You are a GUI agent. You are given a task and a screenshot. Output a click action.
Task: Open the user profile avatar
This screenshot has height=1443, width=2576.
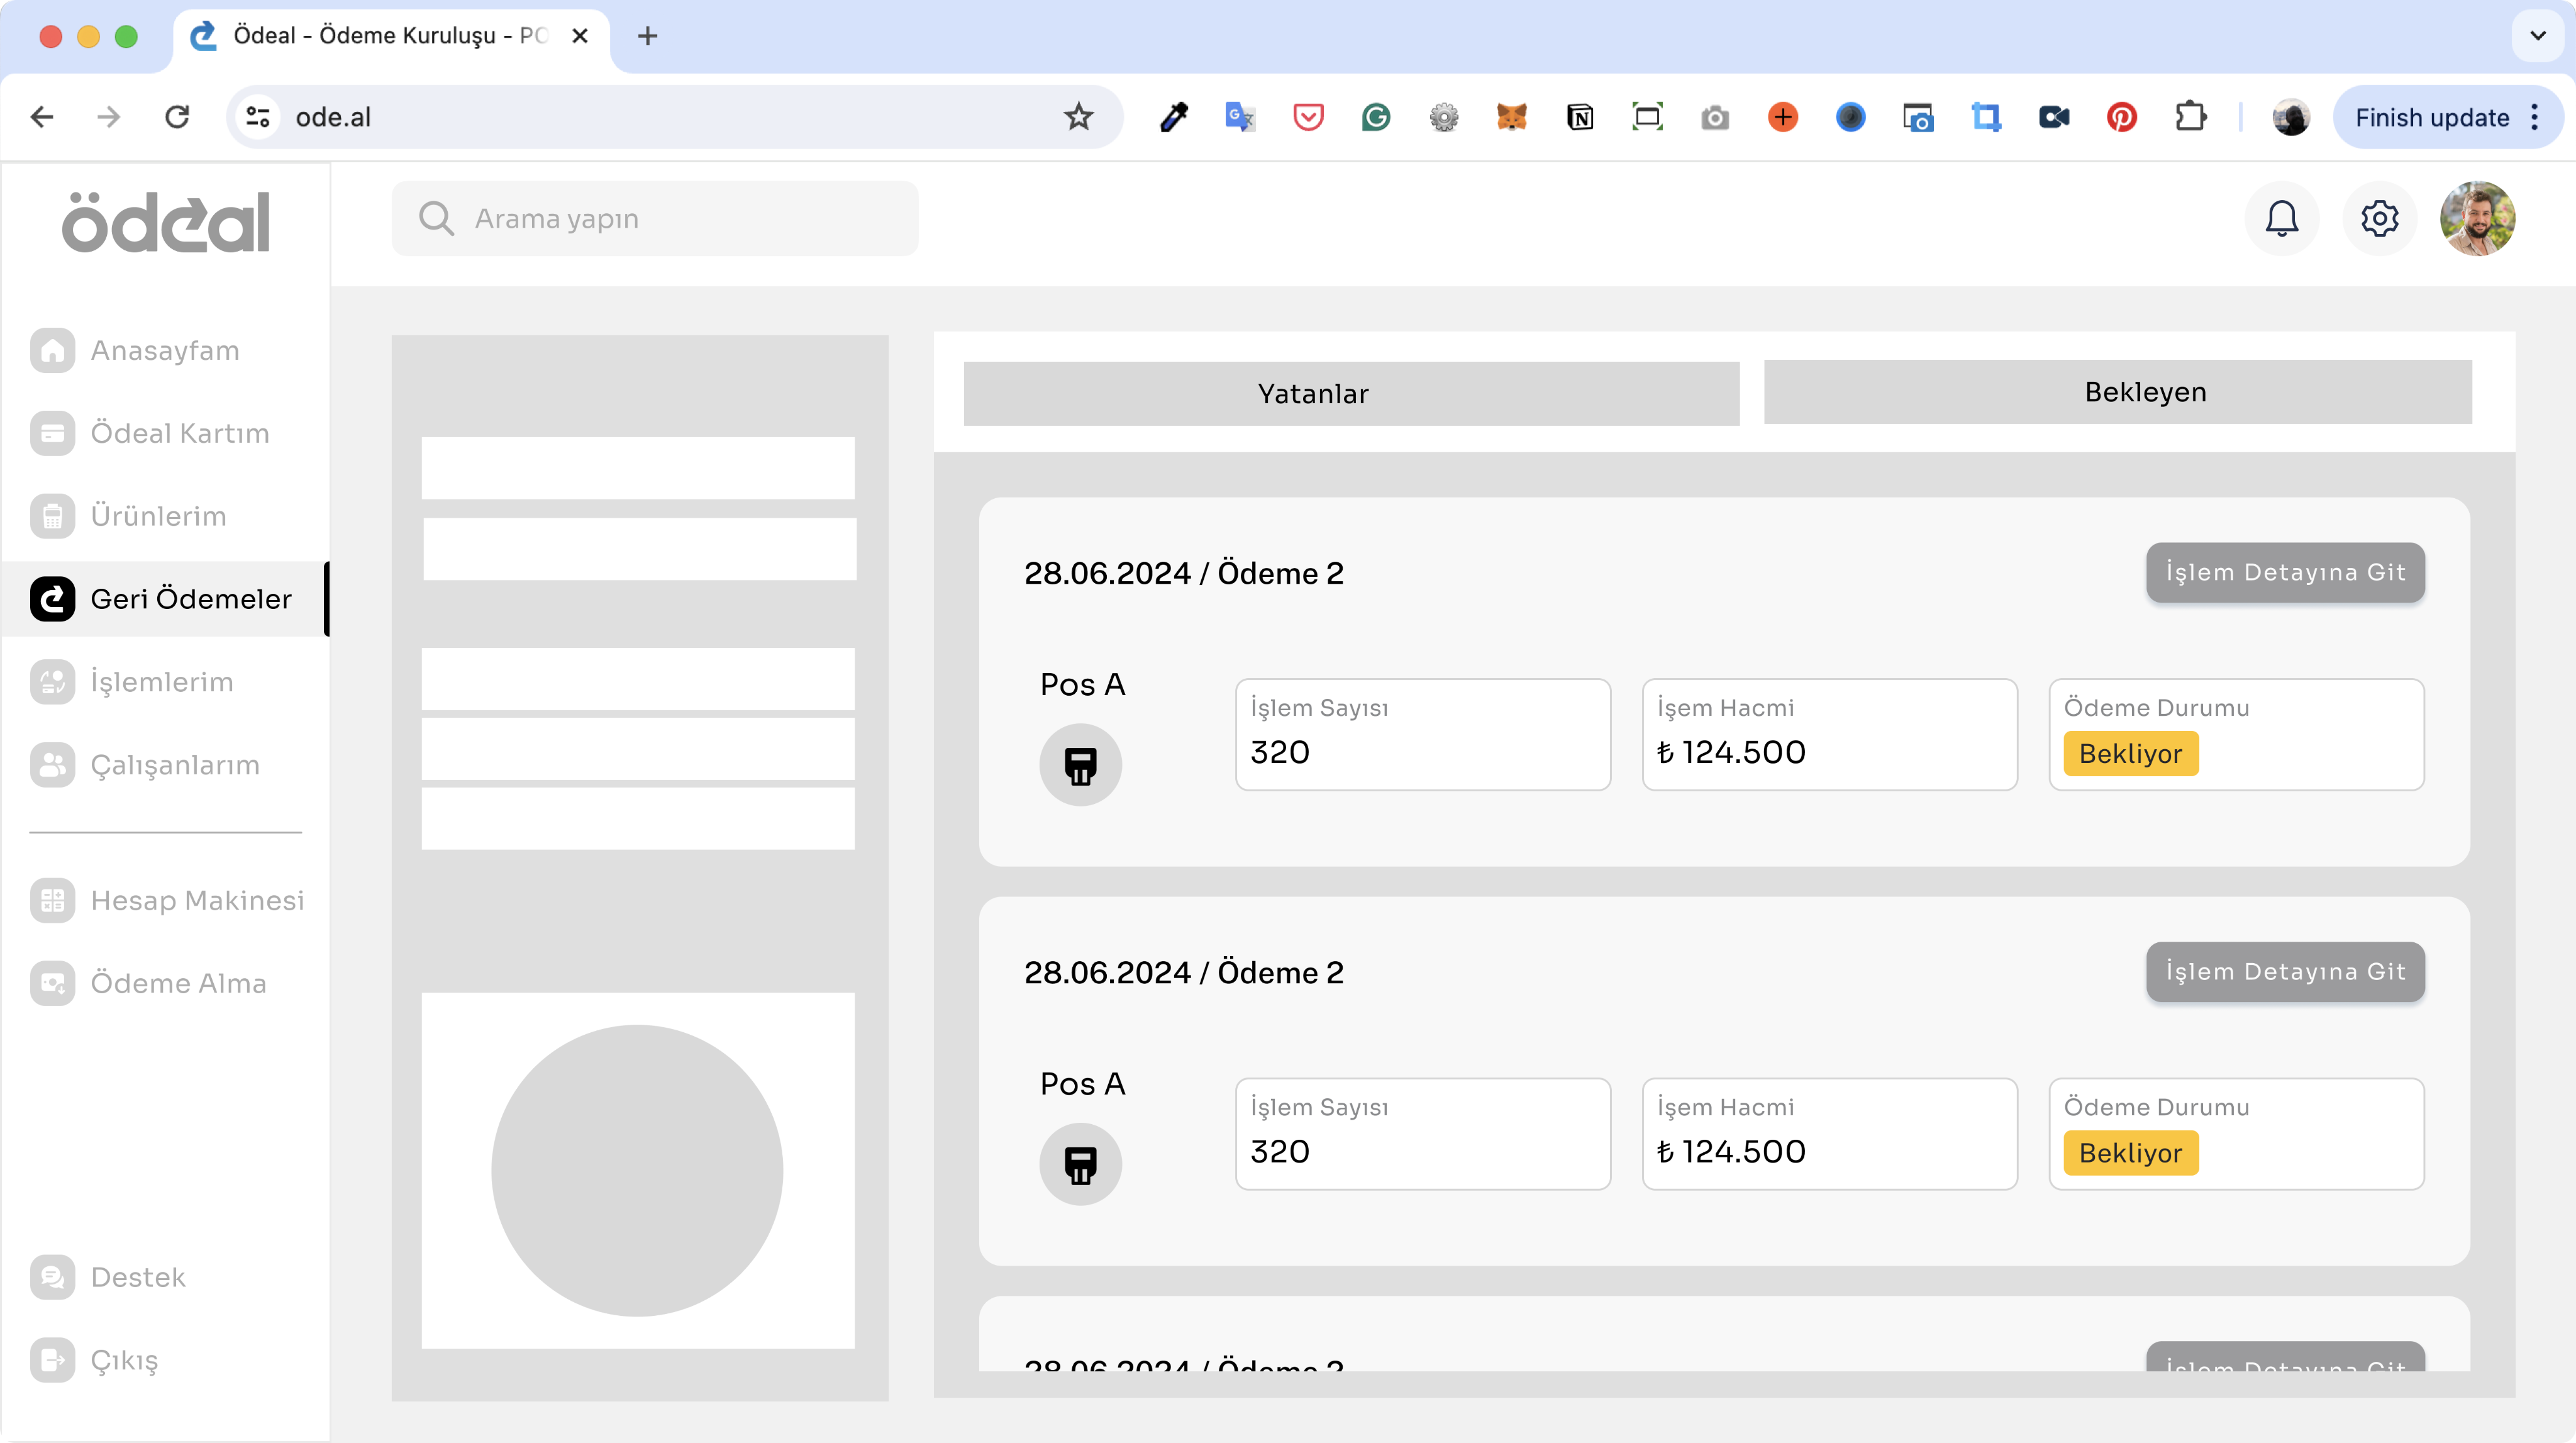pos(2477,218)
